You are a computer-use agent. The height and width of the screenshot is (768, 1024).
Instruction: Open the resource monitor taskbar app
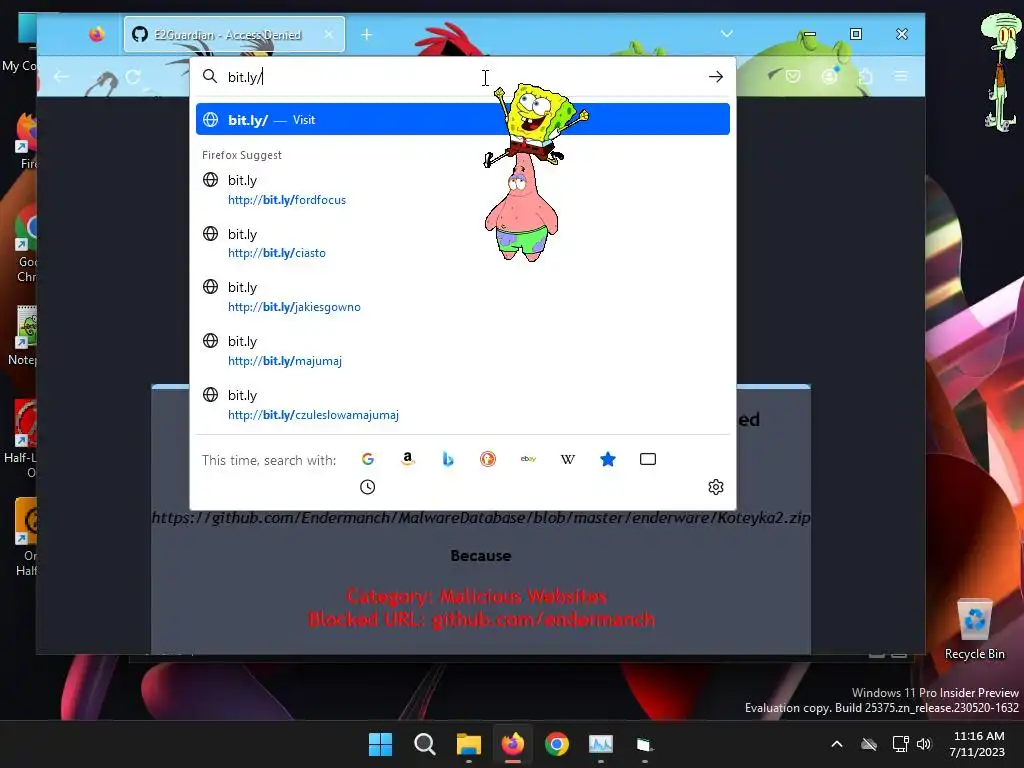[601, 744]
